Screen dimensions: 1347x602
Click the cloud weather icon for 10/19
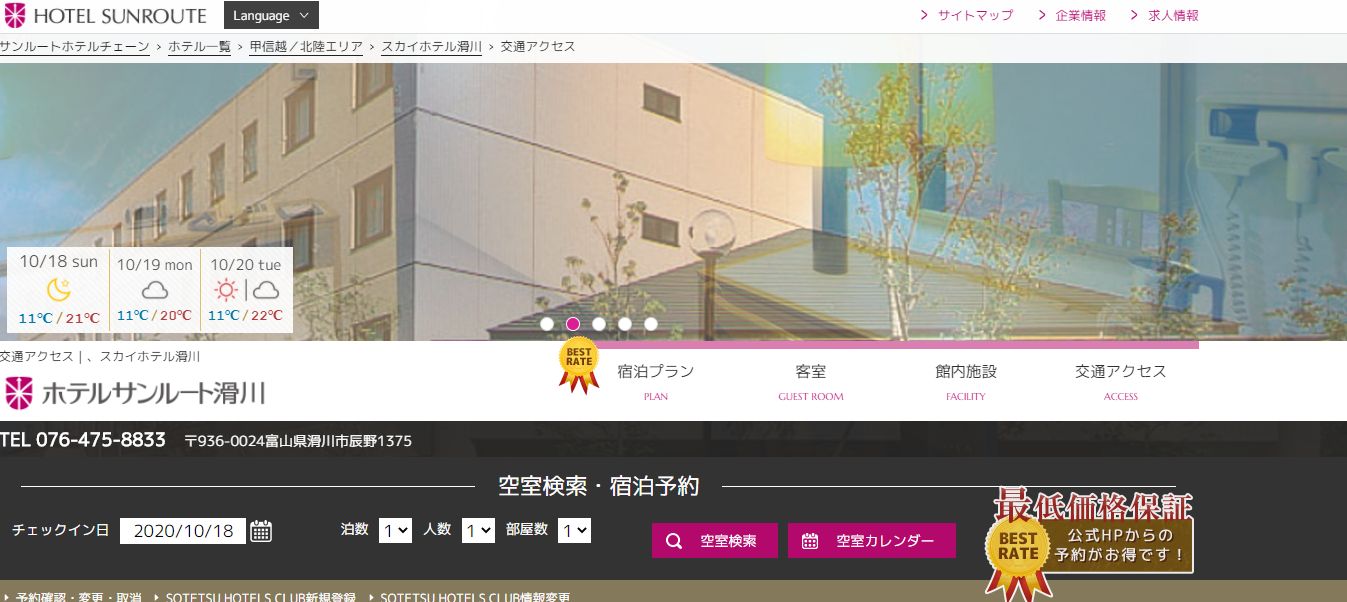pos(155,291)
